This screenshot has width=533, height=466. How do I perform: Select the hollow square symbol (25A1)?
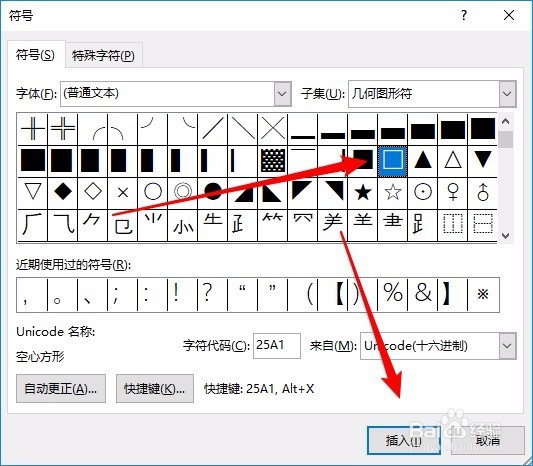pyautogui.click(x=393, y=161)
